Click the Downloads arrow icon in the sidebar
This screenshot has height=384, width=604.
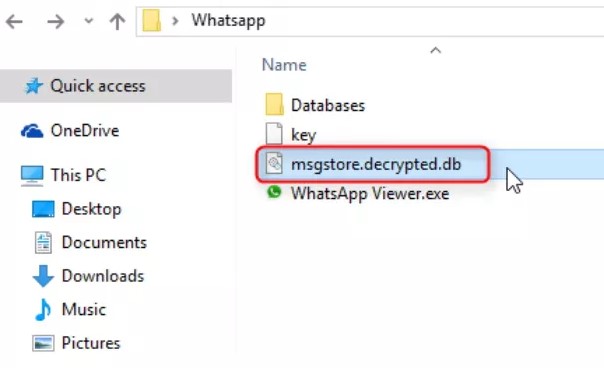[x=43, y=276]
